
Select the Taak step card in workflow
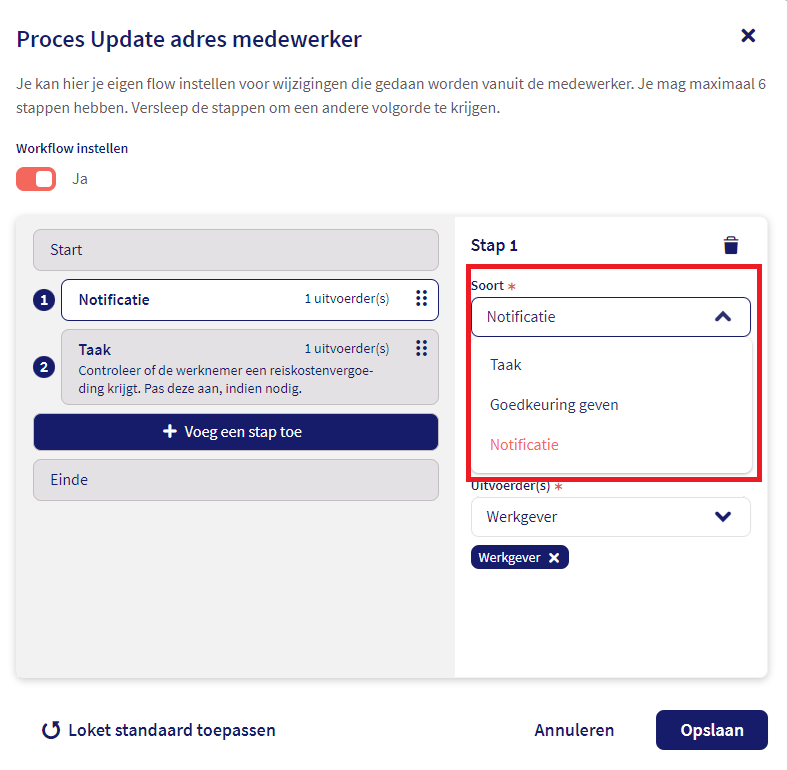[x=249, y=367]
